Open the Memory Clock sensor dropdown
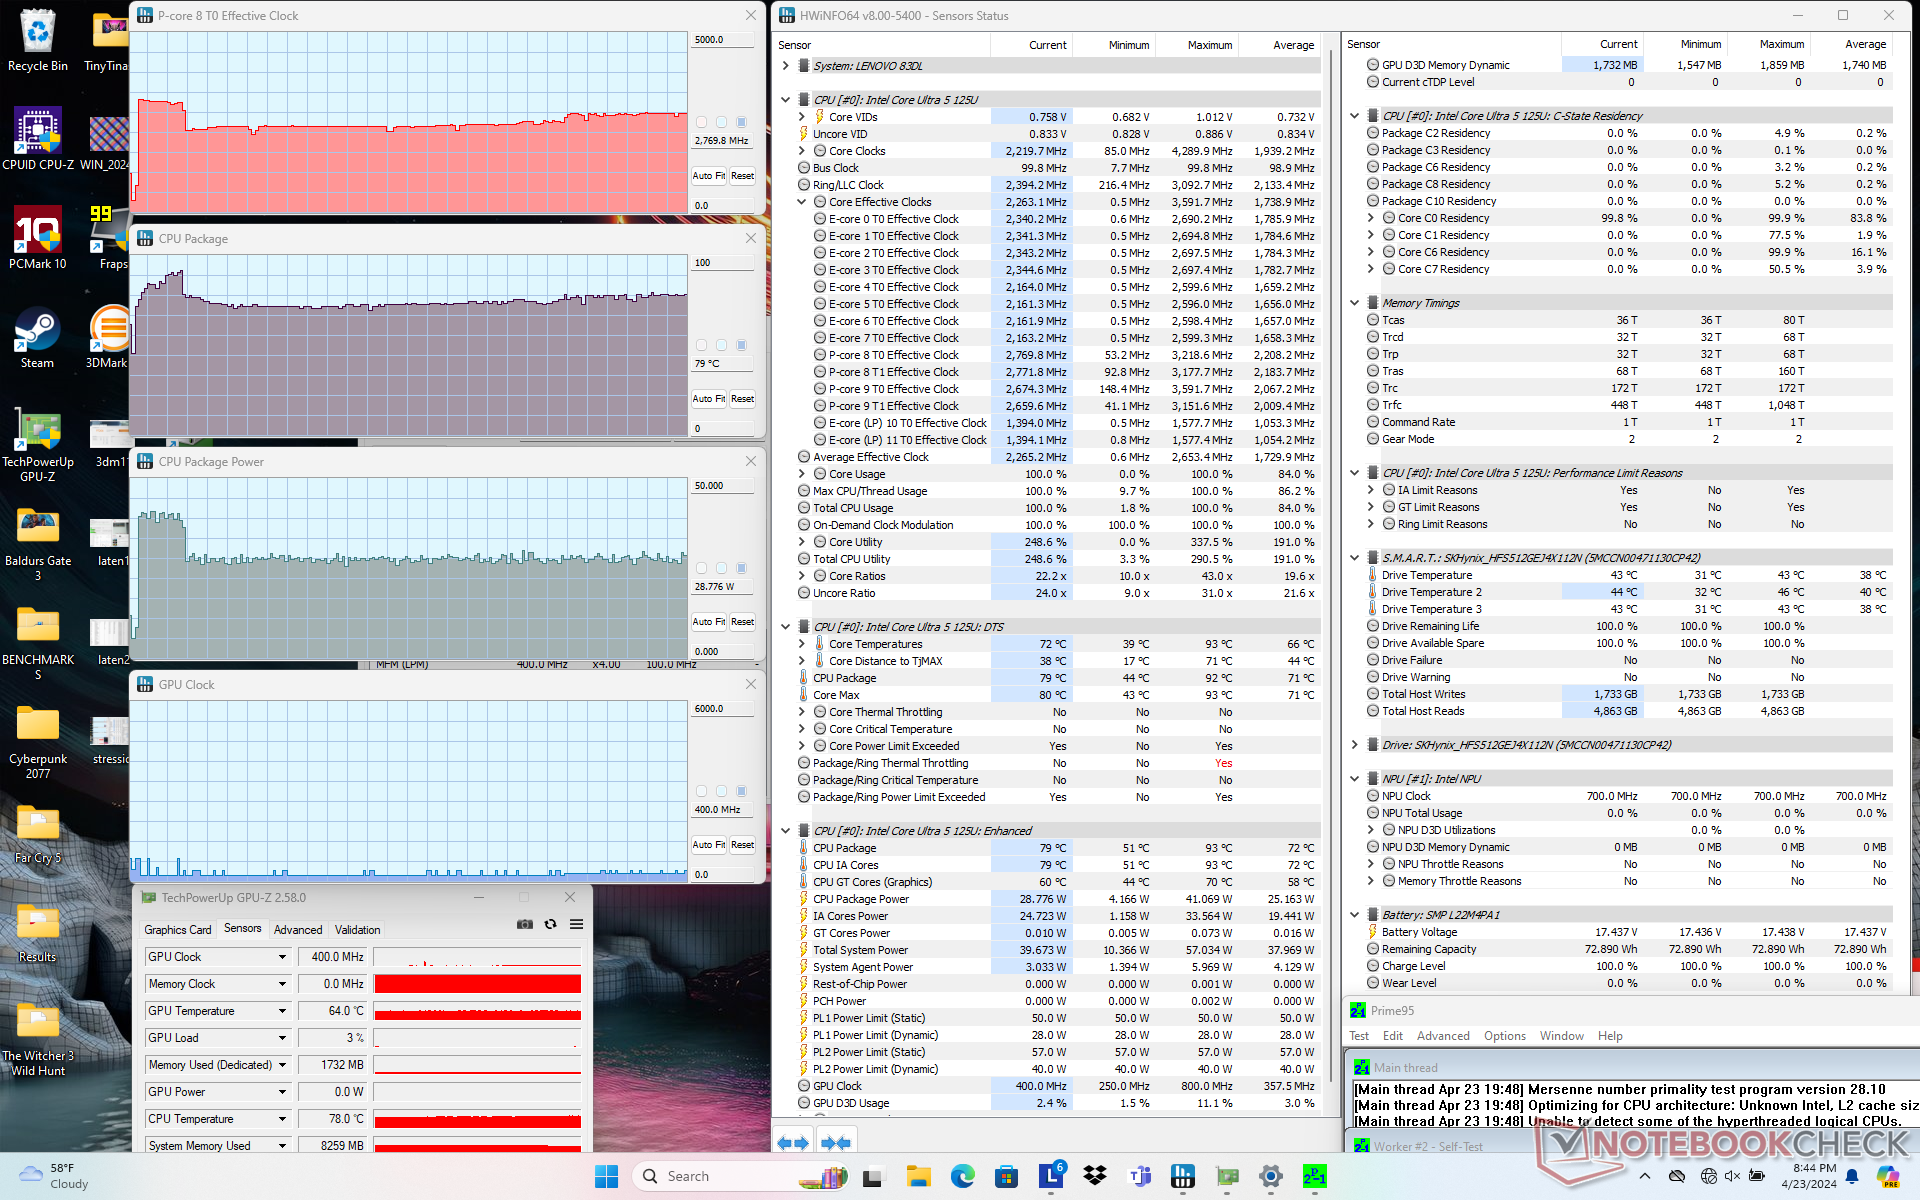This screenshot has width=1920, height=1200. click(282, 984)
